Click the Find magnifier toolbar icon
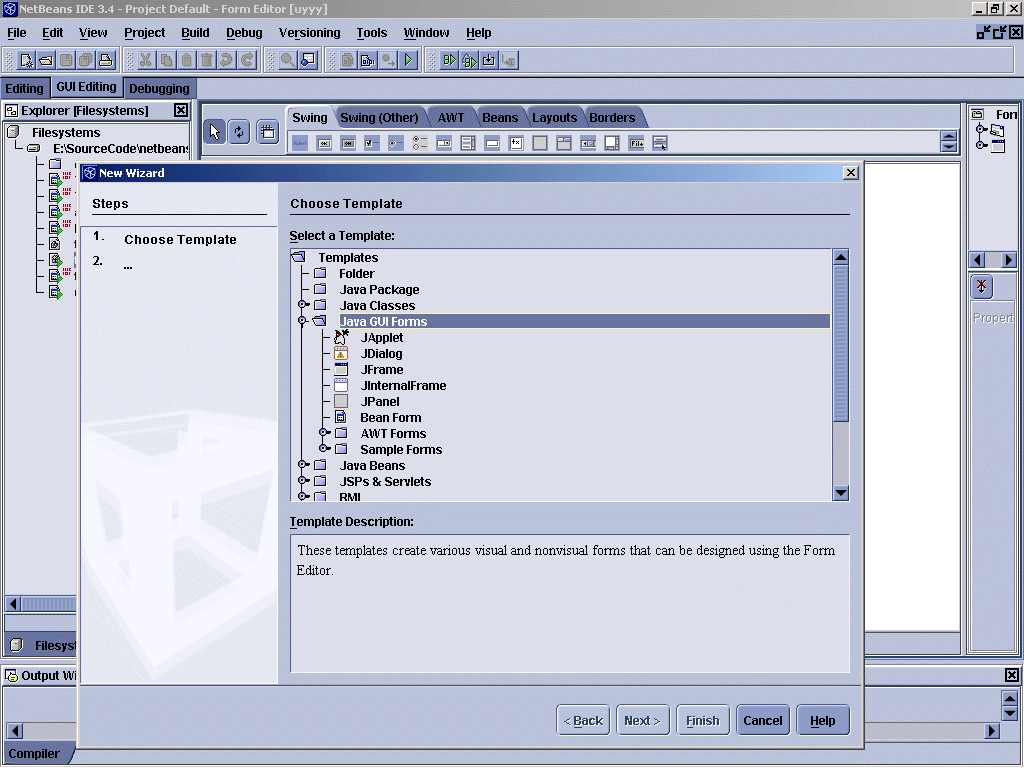 tap(287, 61)
